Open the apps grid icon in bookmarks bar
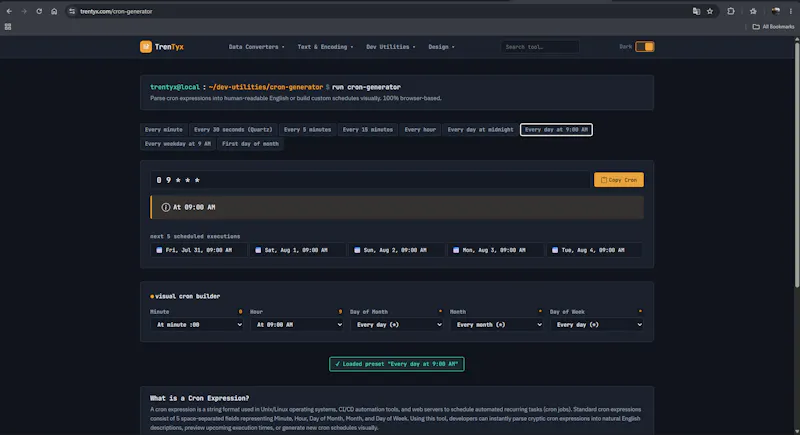The width and height of the screenshot is (800, 435). pos(8,27)
